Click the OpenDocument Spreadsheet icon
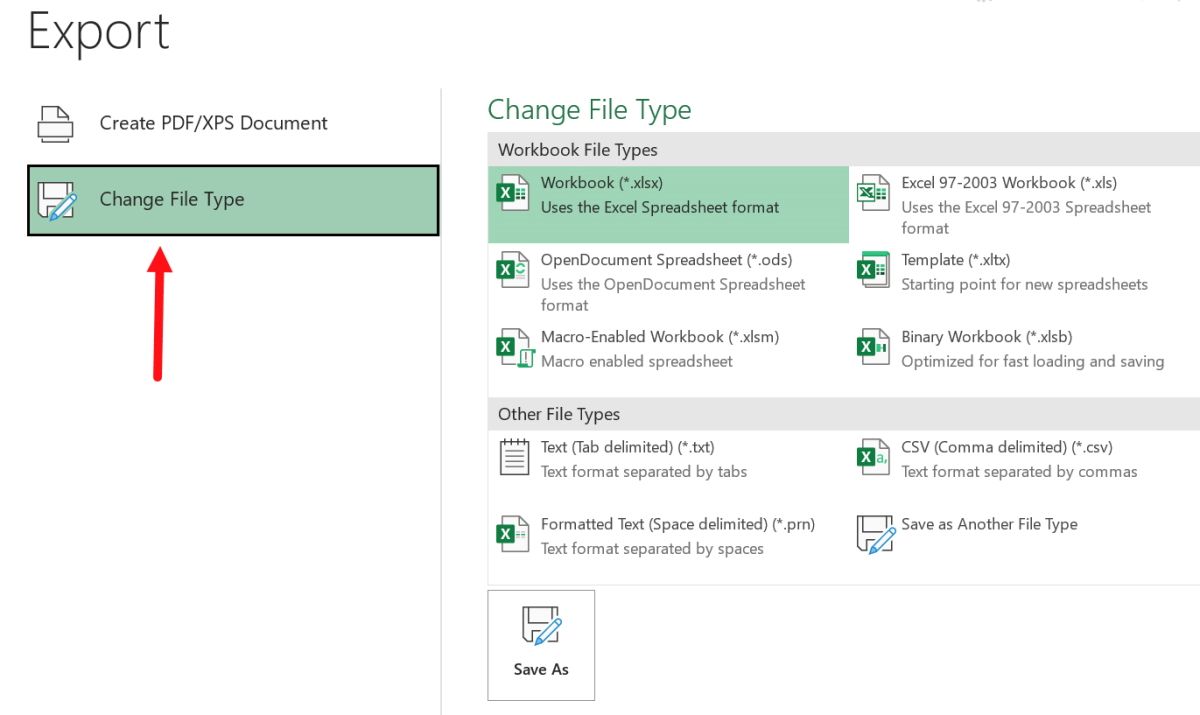Screen dimensions: 1200x715 coord(513,270)
